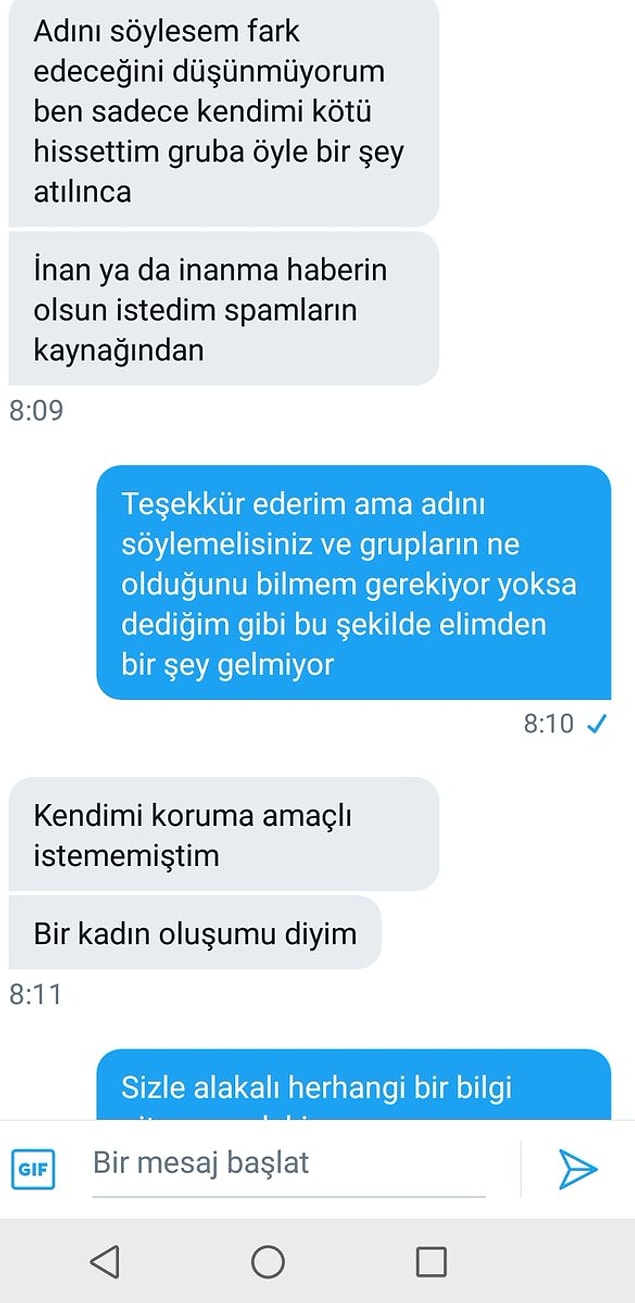Select the "Bir kadın oluşumu diyim" message
The width and height of the screenshot is (635, 1303).
tap(195, 933)
